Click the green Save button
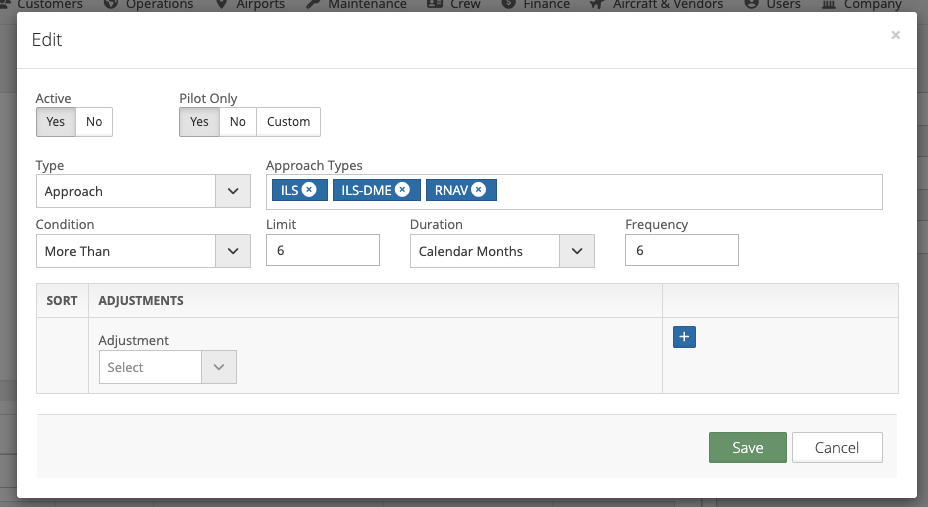The height and width of the screenshot is (507, 928). [x=747, y=447]
